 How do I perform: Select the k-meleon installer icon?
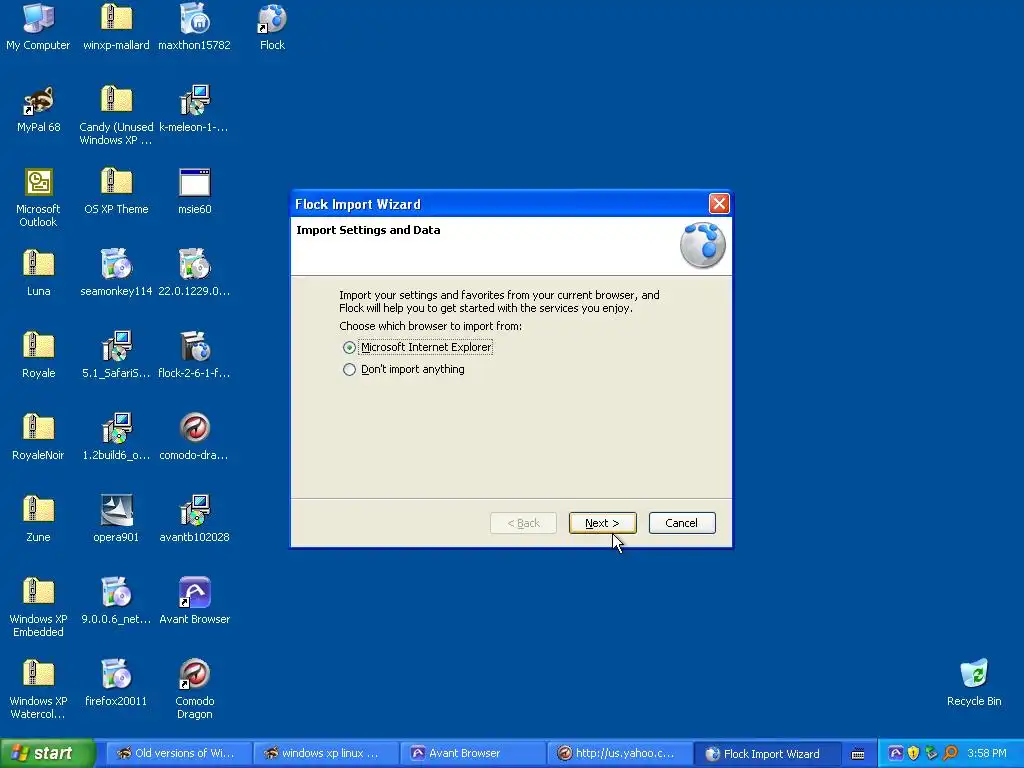[x=195, y=109]
